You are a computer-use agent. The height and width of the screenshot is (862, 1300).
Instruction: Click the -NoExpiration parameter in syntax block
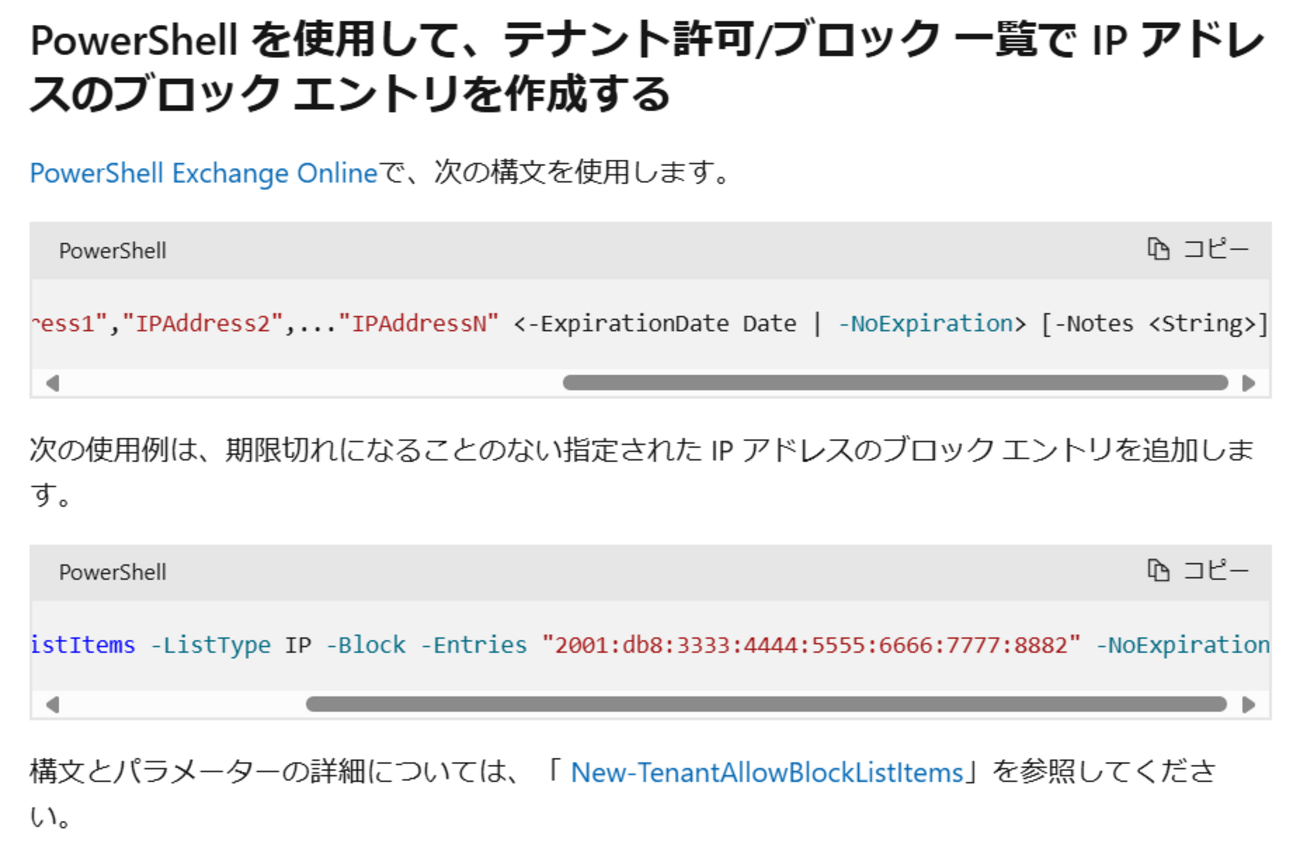click(x=925, y=324)
